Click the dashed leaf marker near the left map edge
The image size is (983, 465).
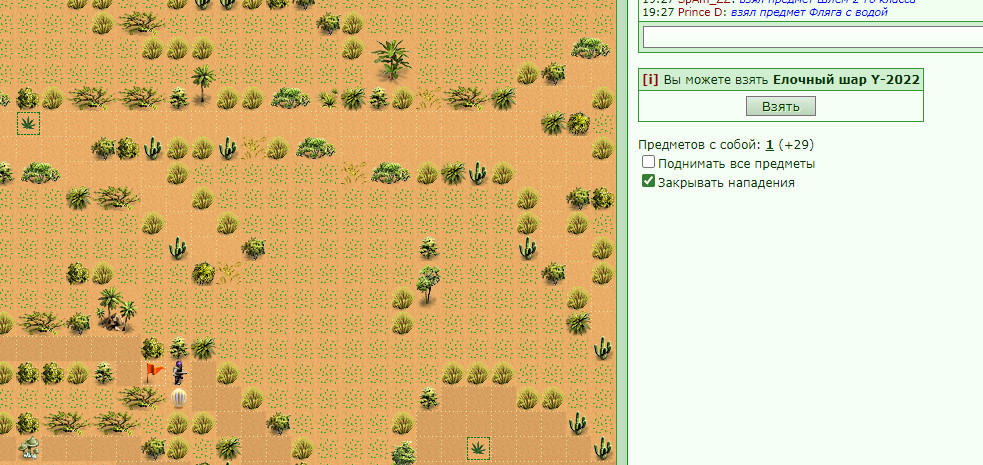[x=28, y=123]
